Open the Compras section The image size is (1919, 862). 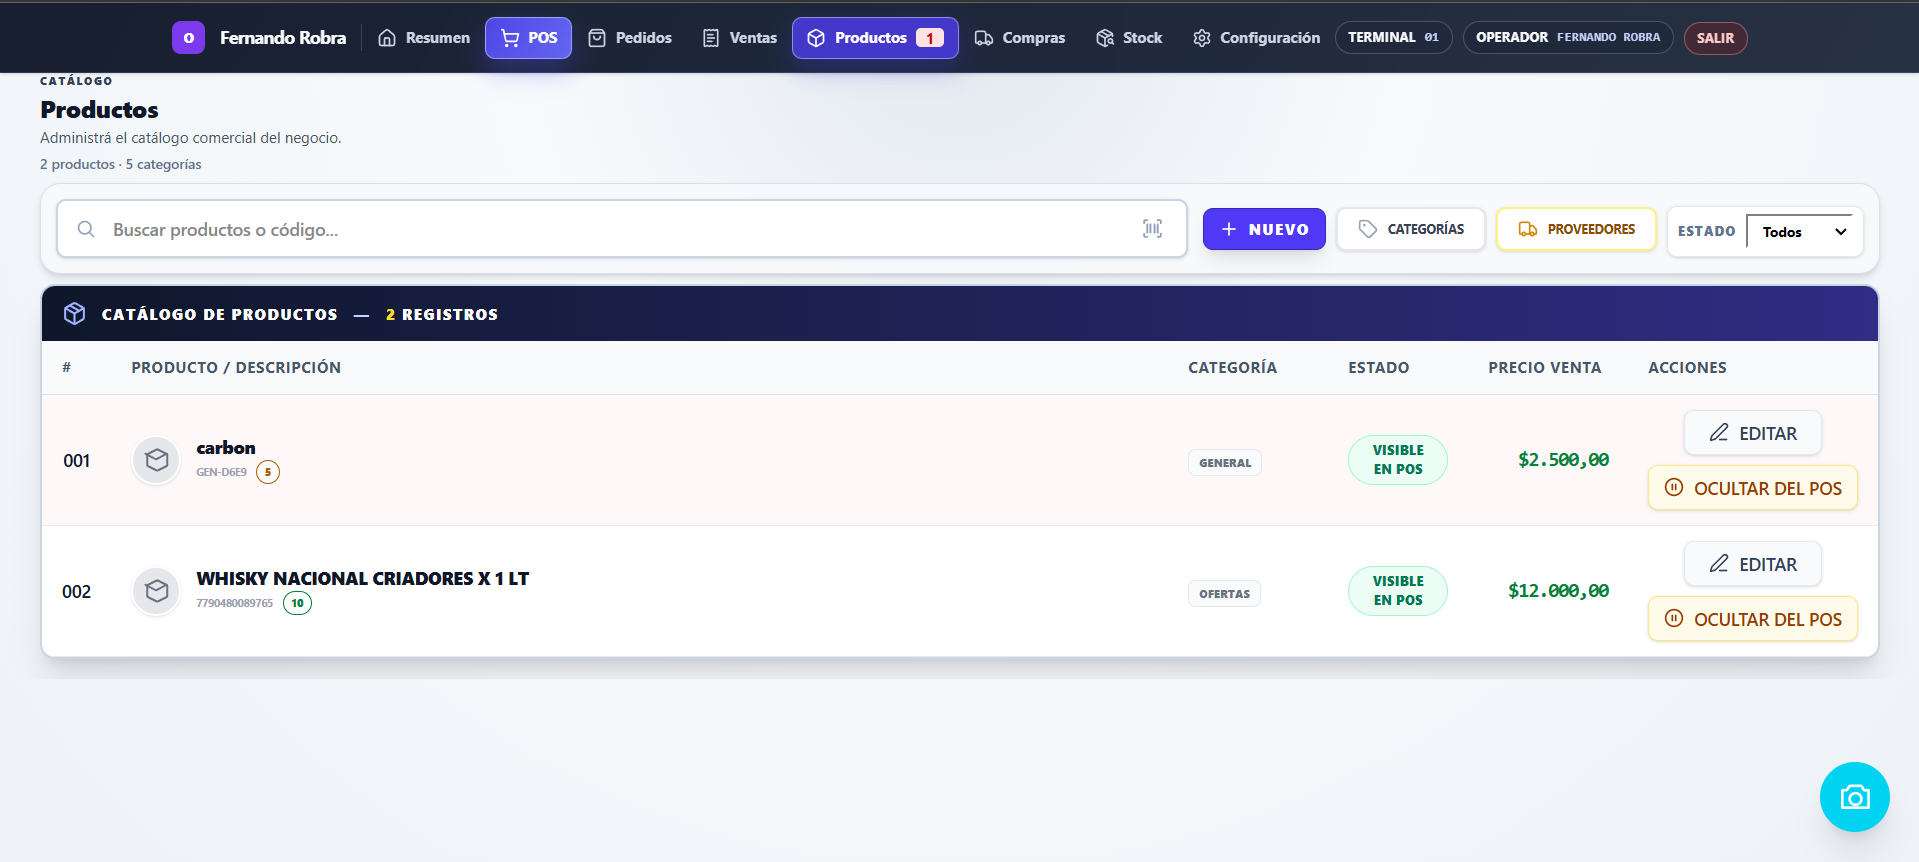click(x=1020, y=38)
